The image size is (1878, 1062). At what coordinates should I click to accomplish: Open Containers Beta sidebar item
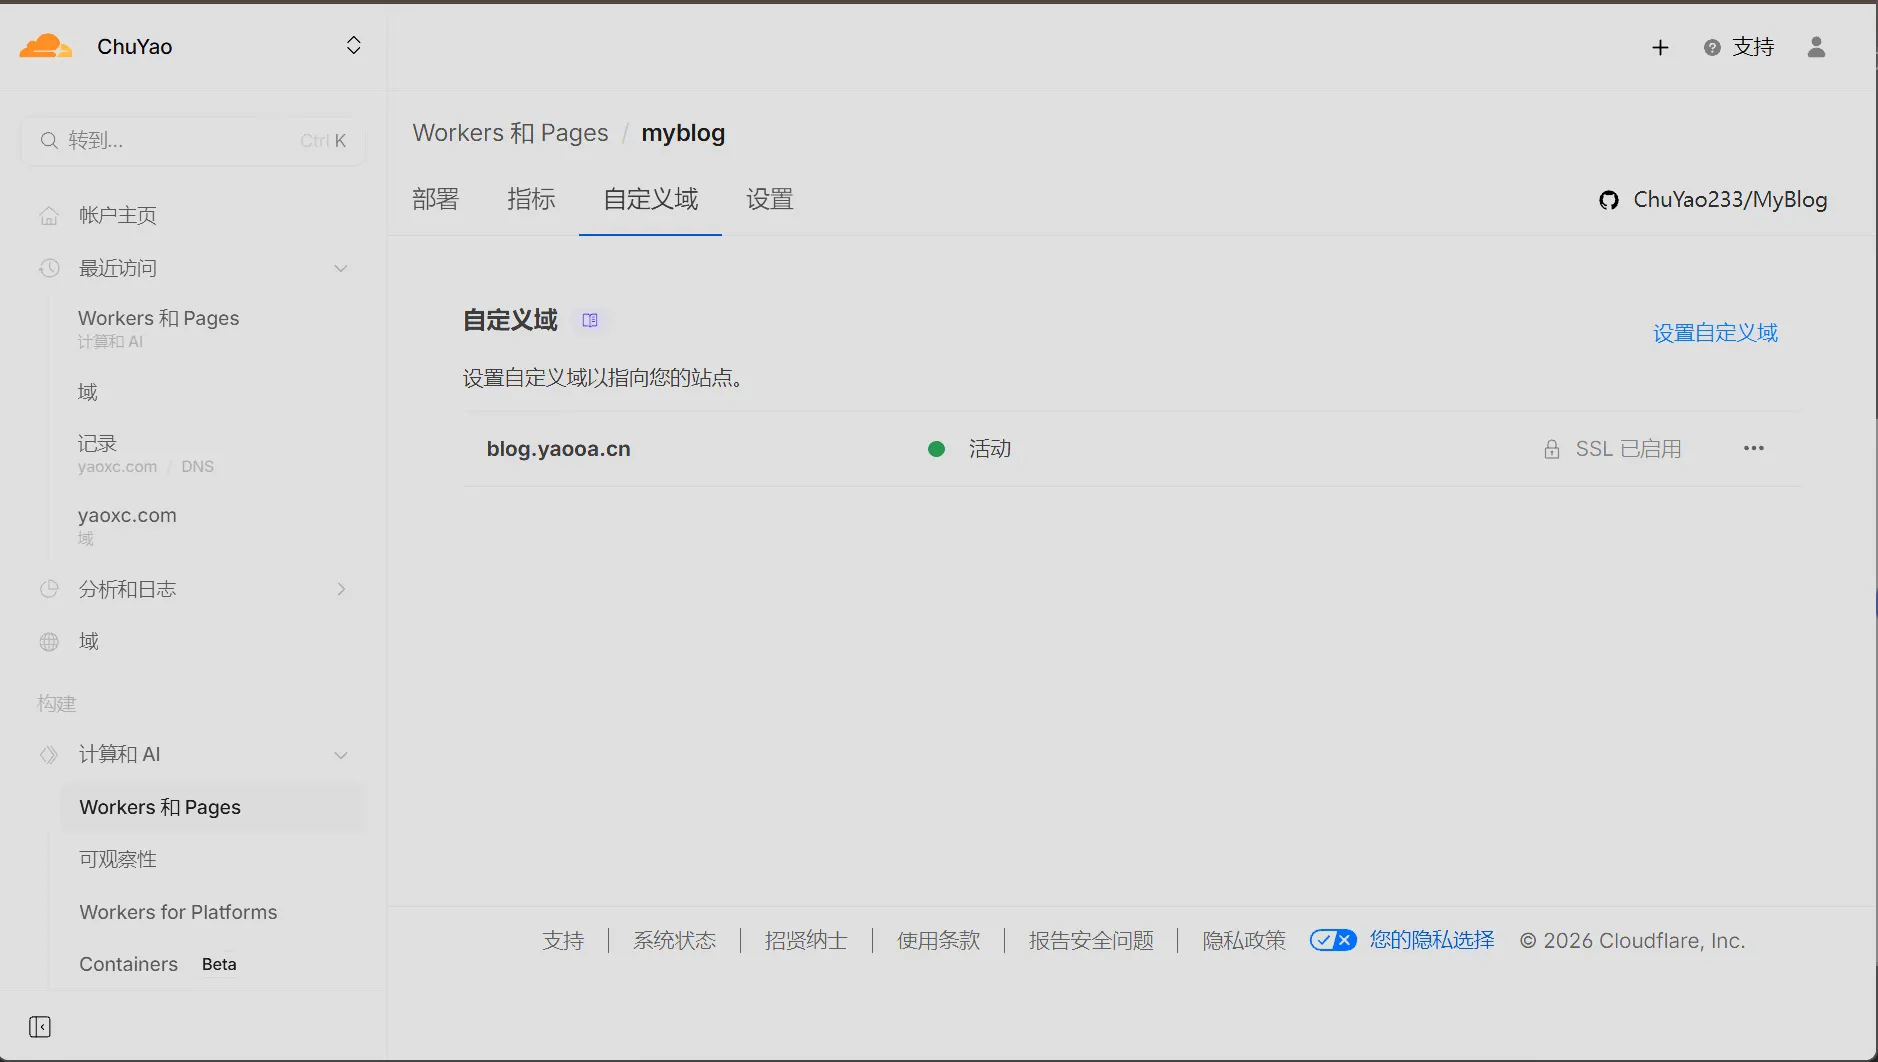(x=158, y=964)
